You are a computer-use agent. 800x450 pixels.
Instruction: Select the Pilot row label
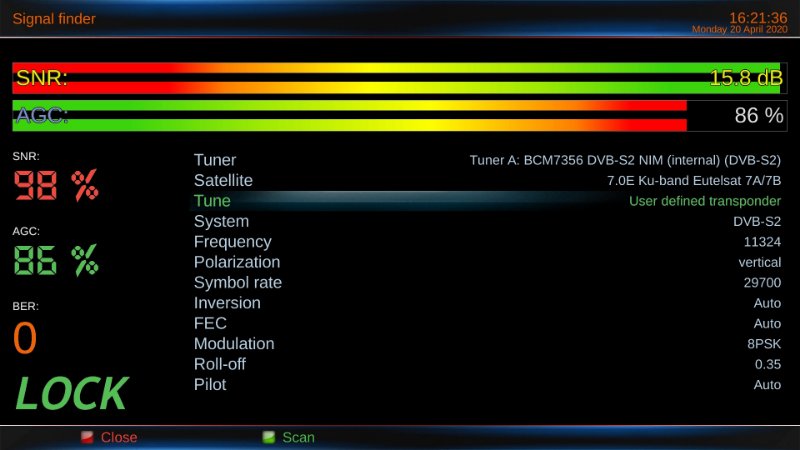coord(210,385)
